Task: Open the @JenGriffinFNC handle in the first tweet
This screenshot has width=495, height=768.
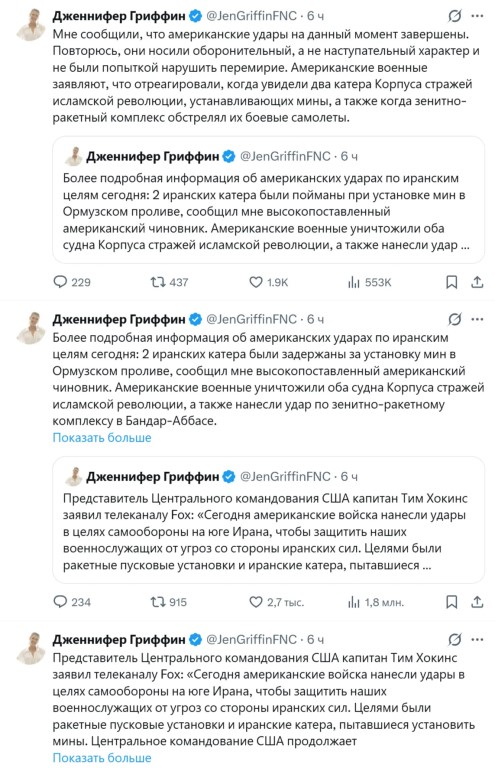Action: click(x=252, y=16)
